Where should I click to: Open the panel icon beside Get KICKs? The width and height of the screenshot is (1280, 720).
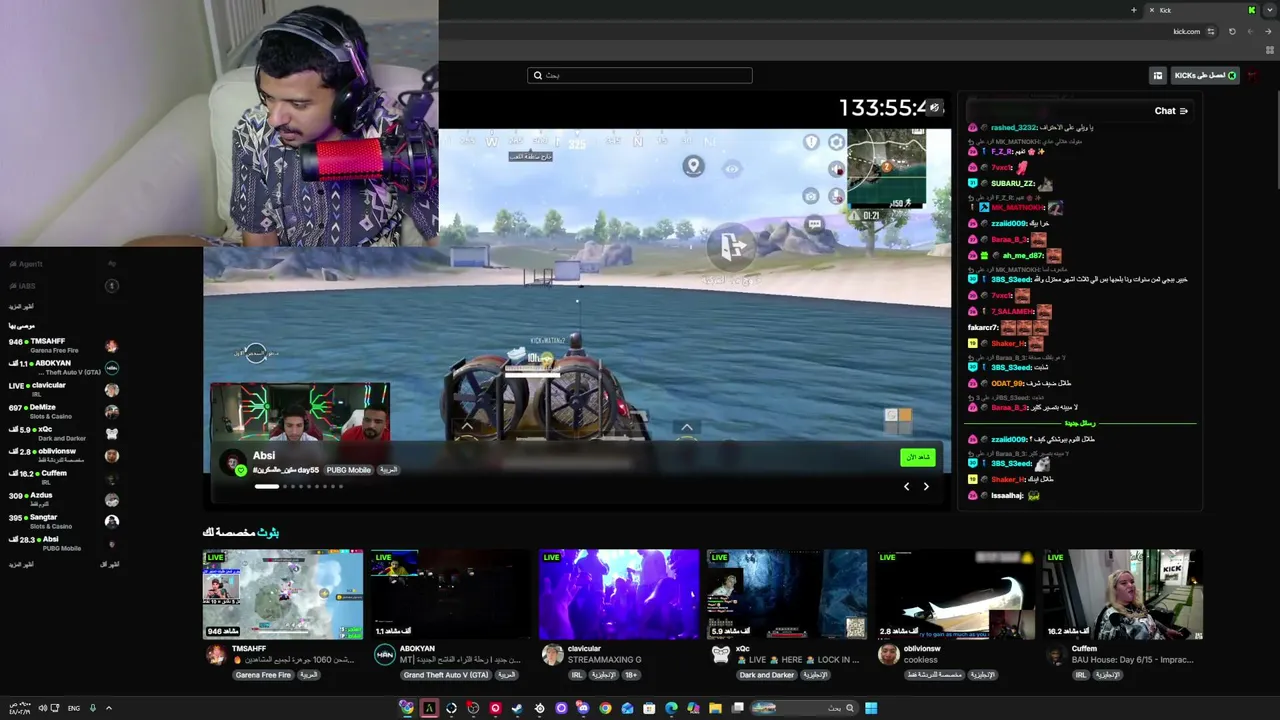[x=1158, y=75]
